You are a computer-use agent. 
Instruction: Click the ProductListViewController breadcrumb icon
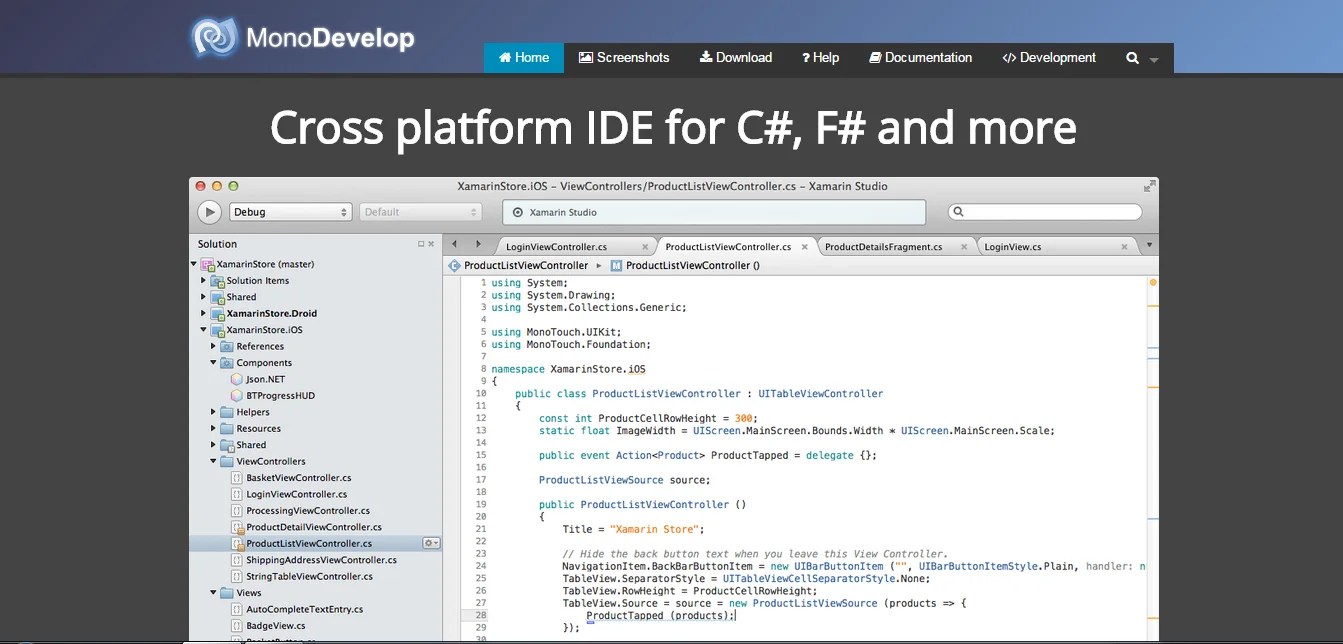[x=453, y=266]
